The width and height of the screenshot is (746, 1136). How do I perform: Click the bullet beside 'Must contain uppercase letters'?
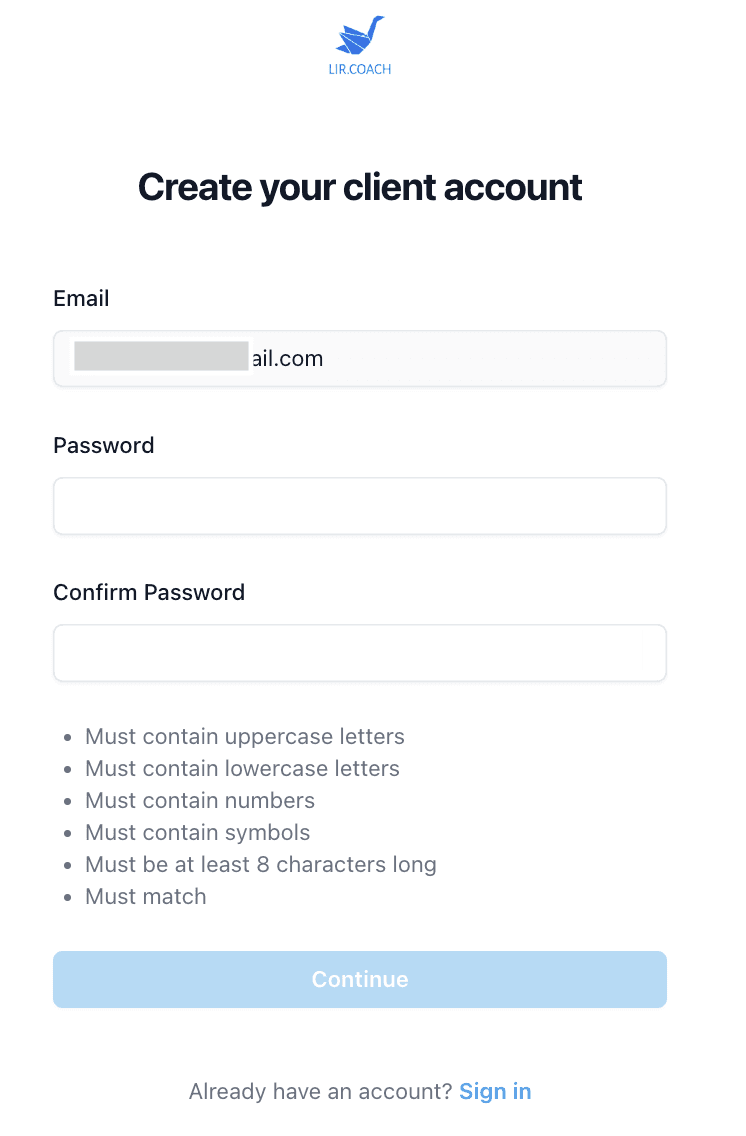pos(67,738)
